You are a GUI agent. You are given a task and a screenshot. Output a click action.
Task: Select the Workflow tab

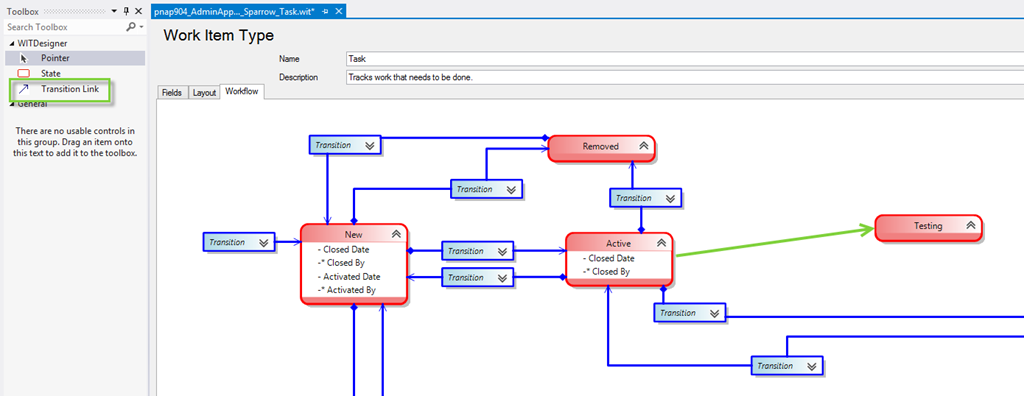click(x=242, y=91)
